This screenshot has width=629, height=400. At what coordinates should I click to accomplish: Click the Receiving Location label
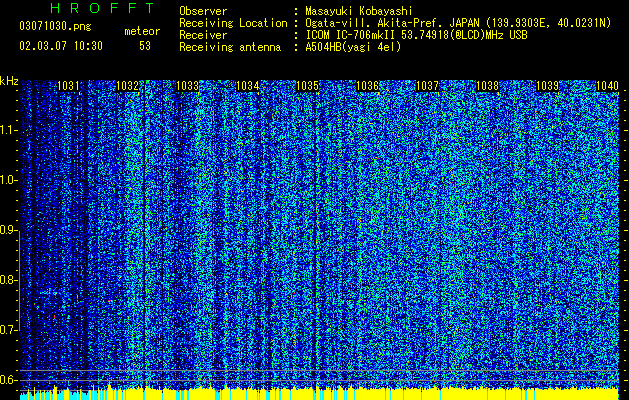coord(233,23)
